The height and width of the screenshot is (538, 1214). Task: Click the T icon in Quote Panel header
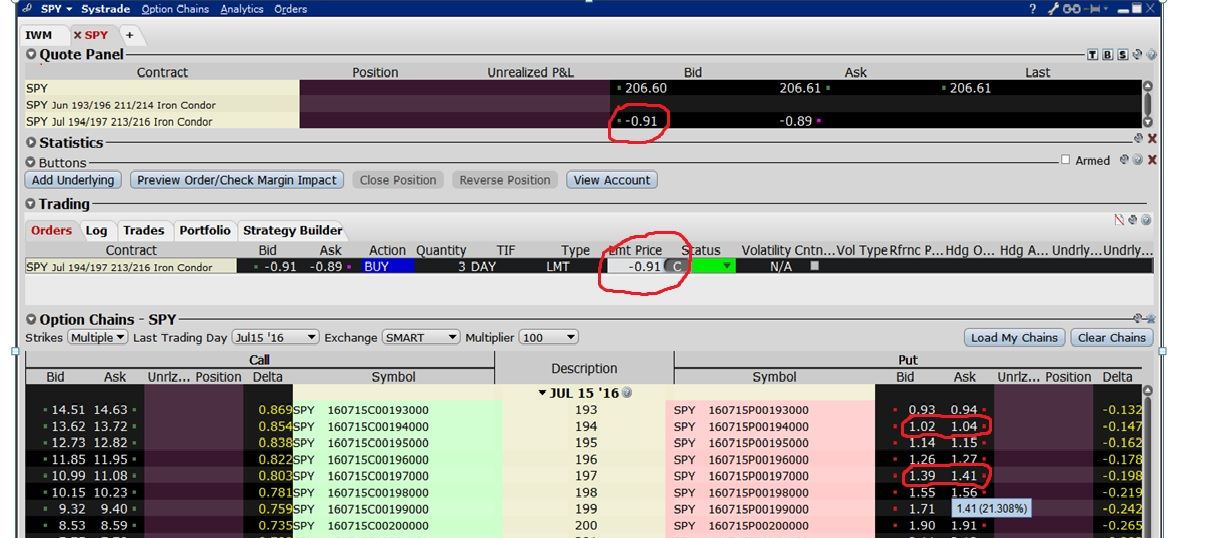pos(1093,55)
